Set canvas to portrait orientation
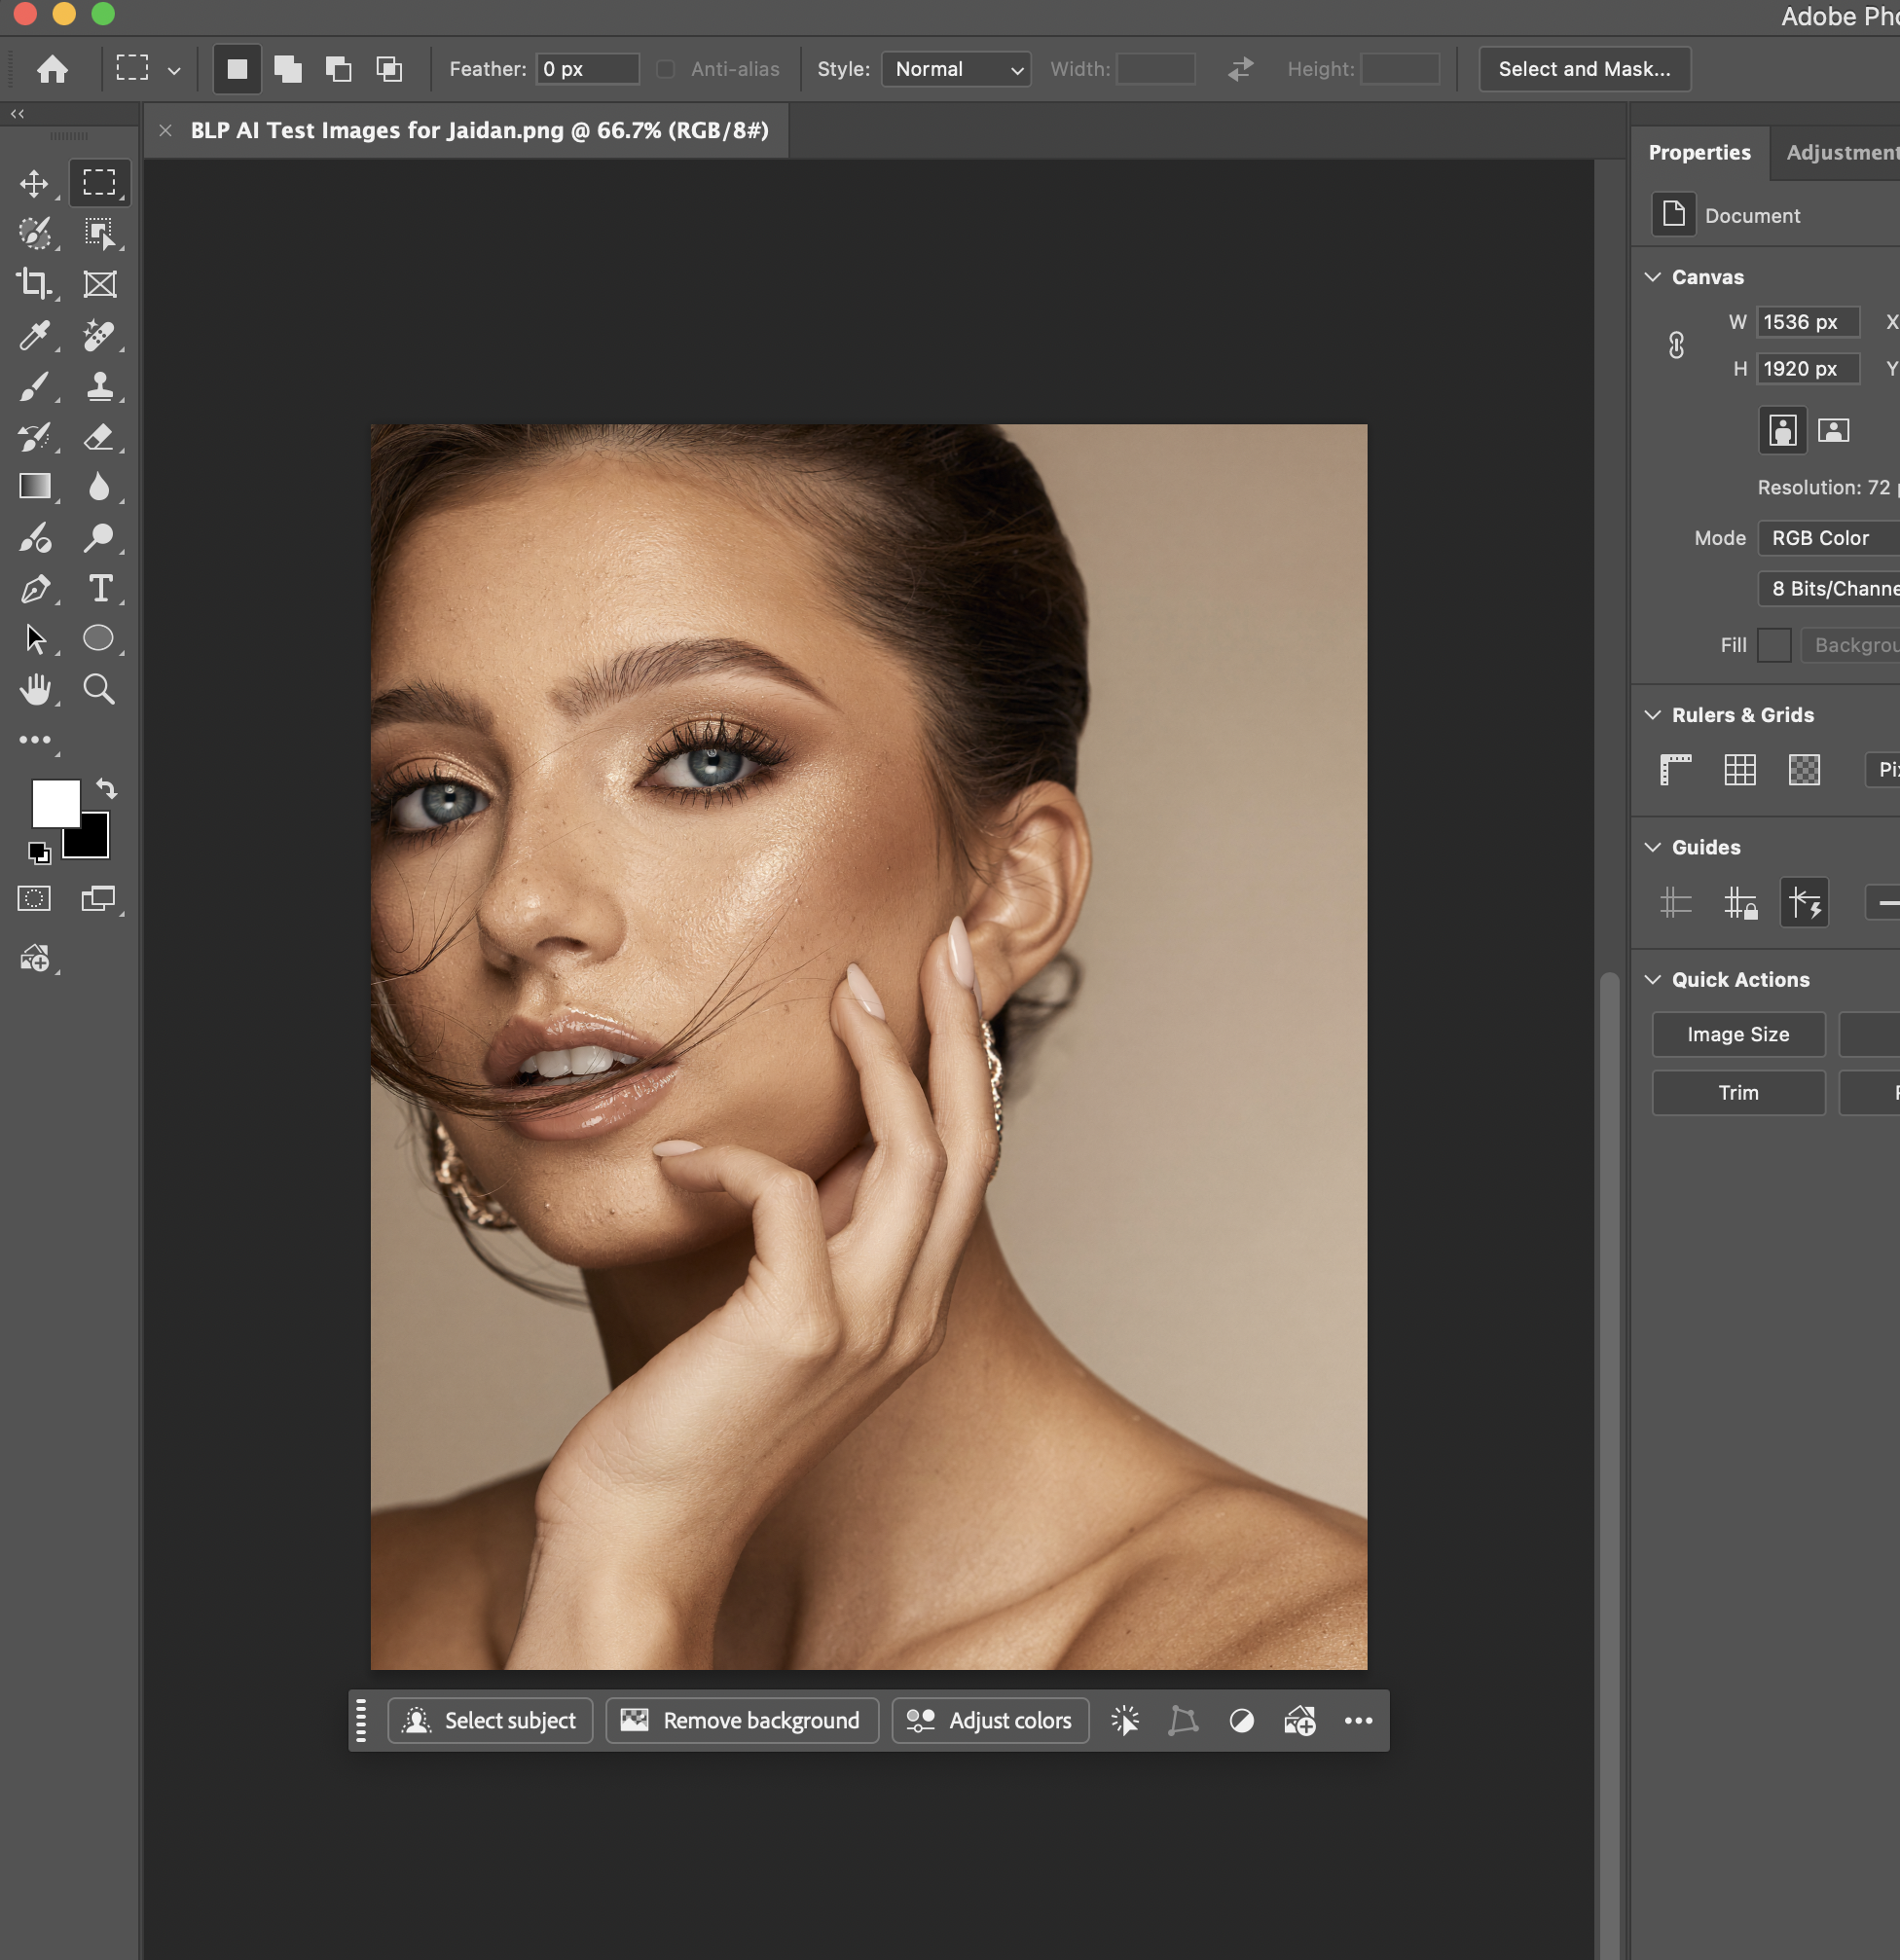The height and width of the screenshot is (1960, 1900). click(1782, 431)
